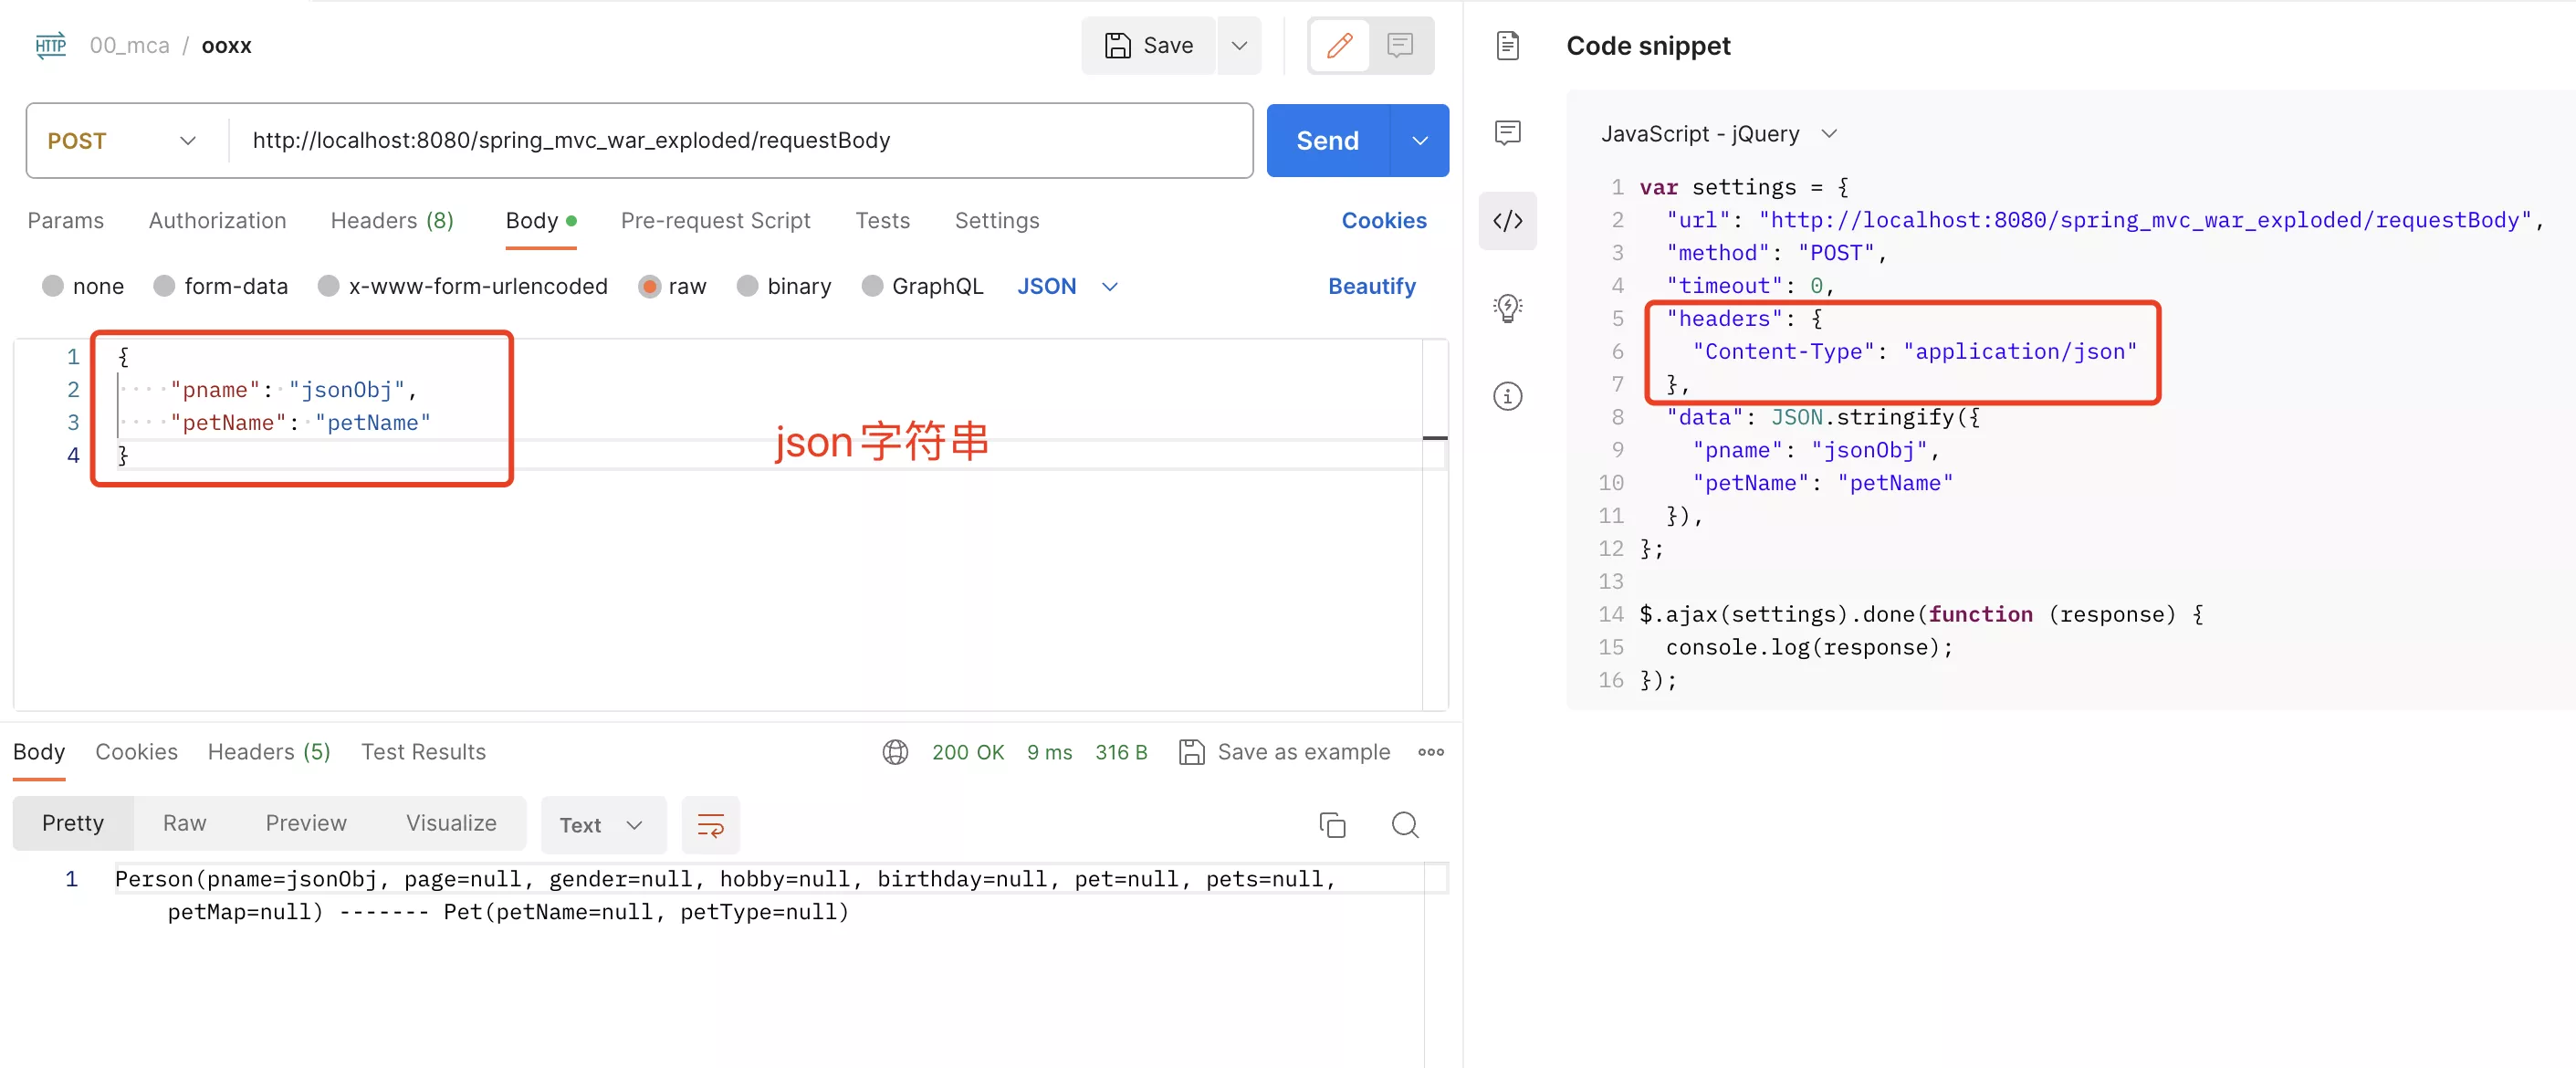Image resolution: width=2576 pixels, height=1068 pixels.
Task: Click the Code snippet panel title
Action: pyautogui.click(x=1648, y=46)
